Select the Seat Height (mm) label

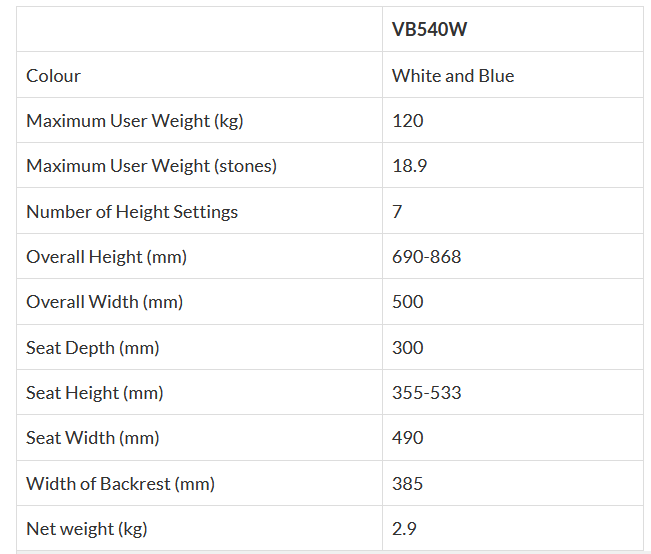95,393
